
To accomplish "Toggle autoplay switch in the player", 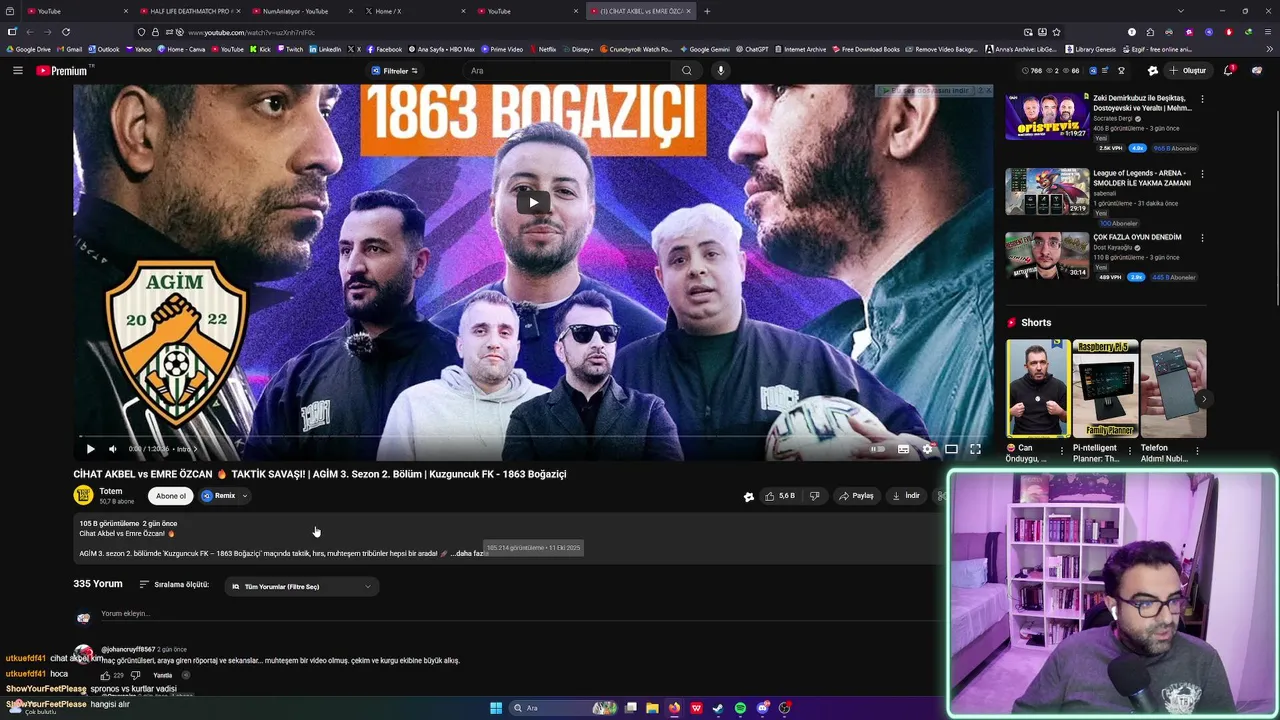I will point(878,449).
